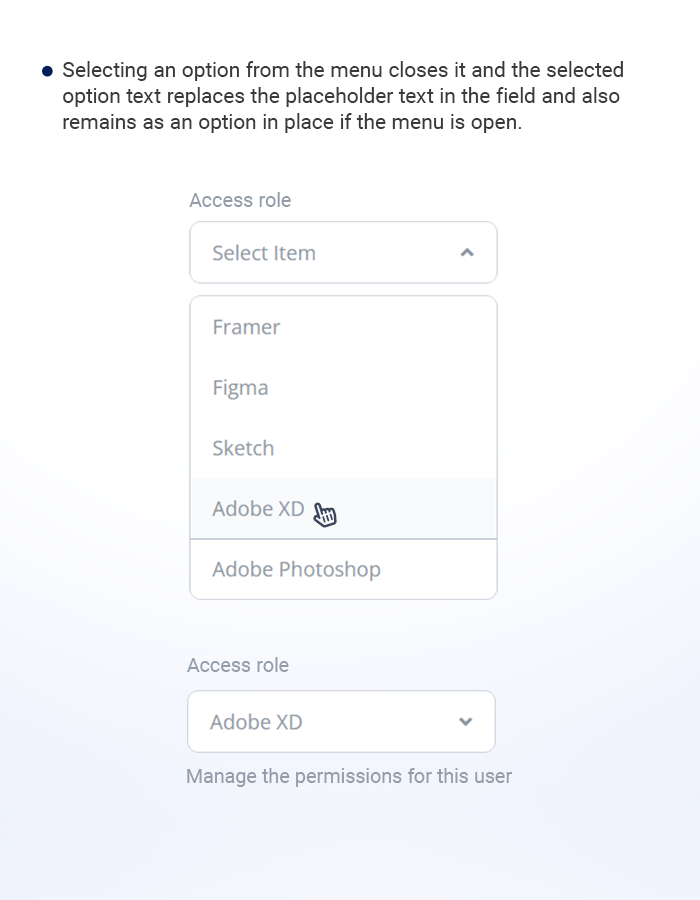Click the Access role label above Select Item
Image resolution: width=700 pixels, height=900 pixels.
coord(240,200)
